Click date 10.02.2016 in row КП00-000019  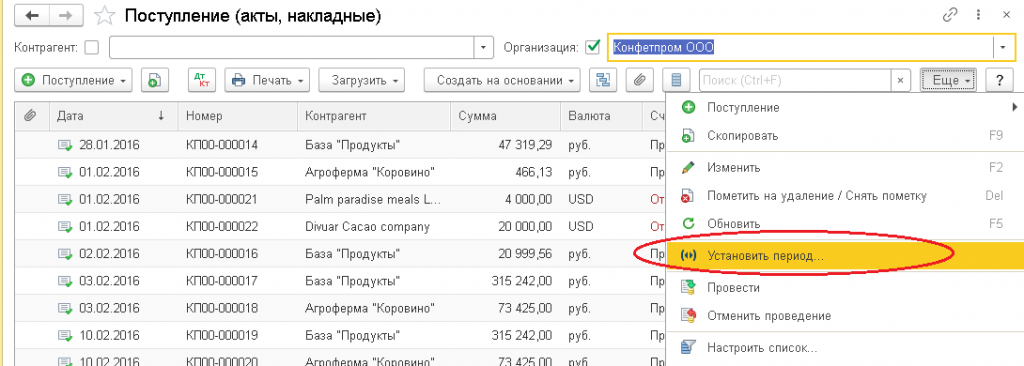tap(109, 335)
